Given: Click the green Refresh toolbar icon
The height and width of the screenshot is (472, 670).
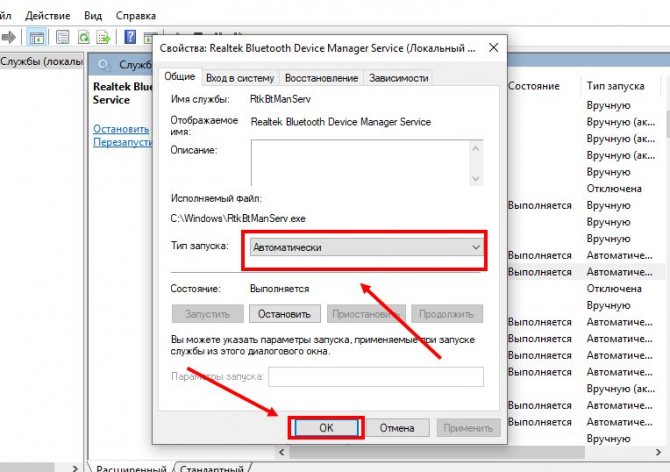Looking at the screenshot, I should [x=83, y=38].
